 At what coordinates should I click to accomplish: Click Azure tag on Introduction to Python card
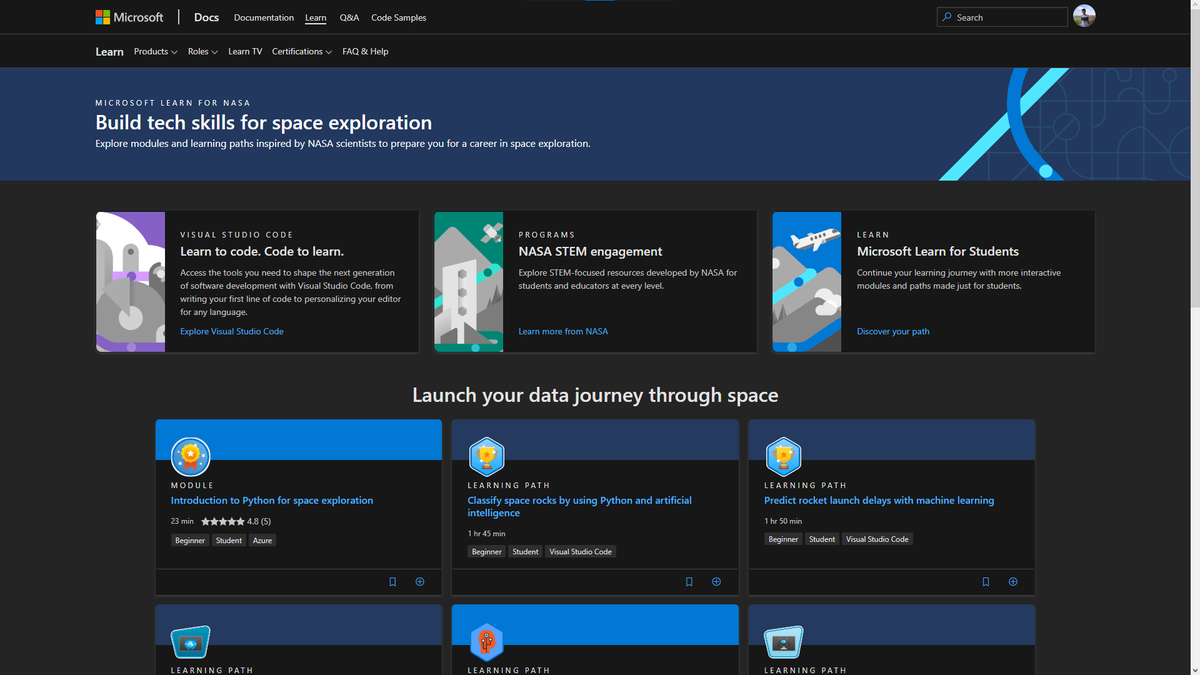pyautogui.click(x=262, y=540)
